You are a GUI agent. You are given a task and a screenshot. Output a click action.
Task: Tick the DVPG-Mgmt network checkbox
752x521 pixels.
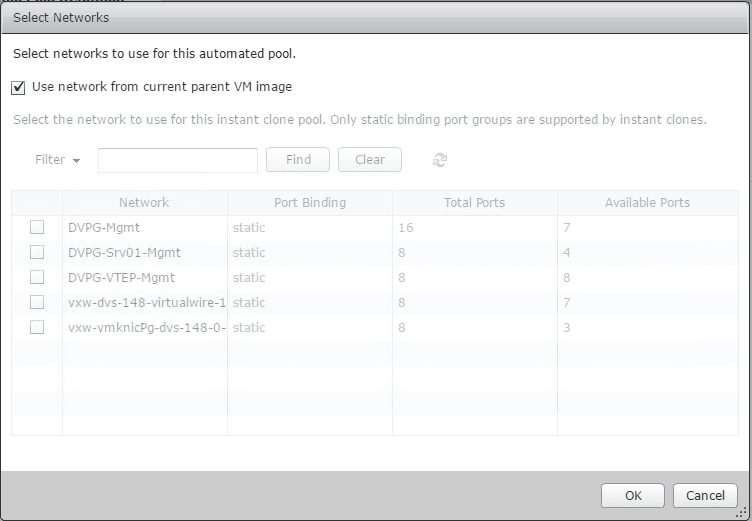[37, 227]
